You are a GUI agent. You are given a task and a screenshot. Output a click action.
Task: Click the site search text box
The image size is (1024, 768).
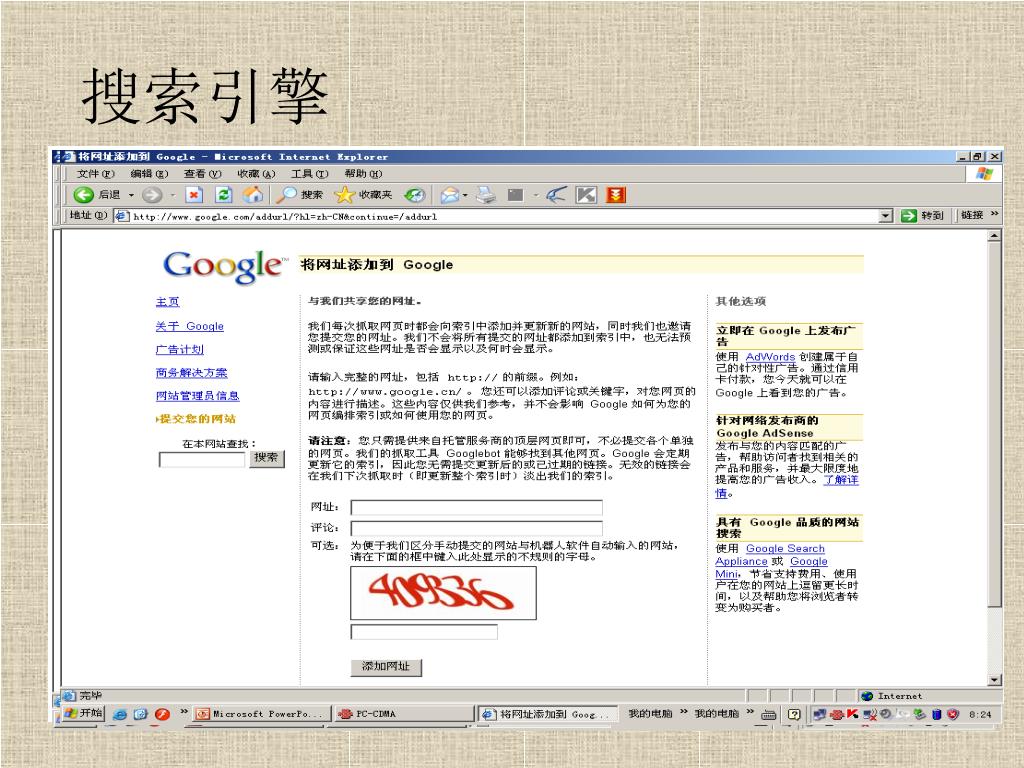point(202,459)
